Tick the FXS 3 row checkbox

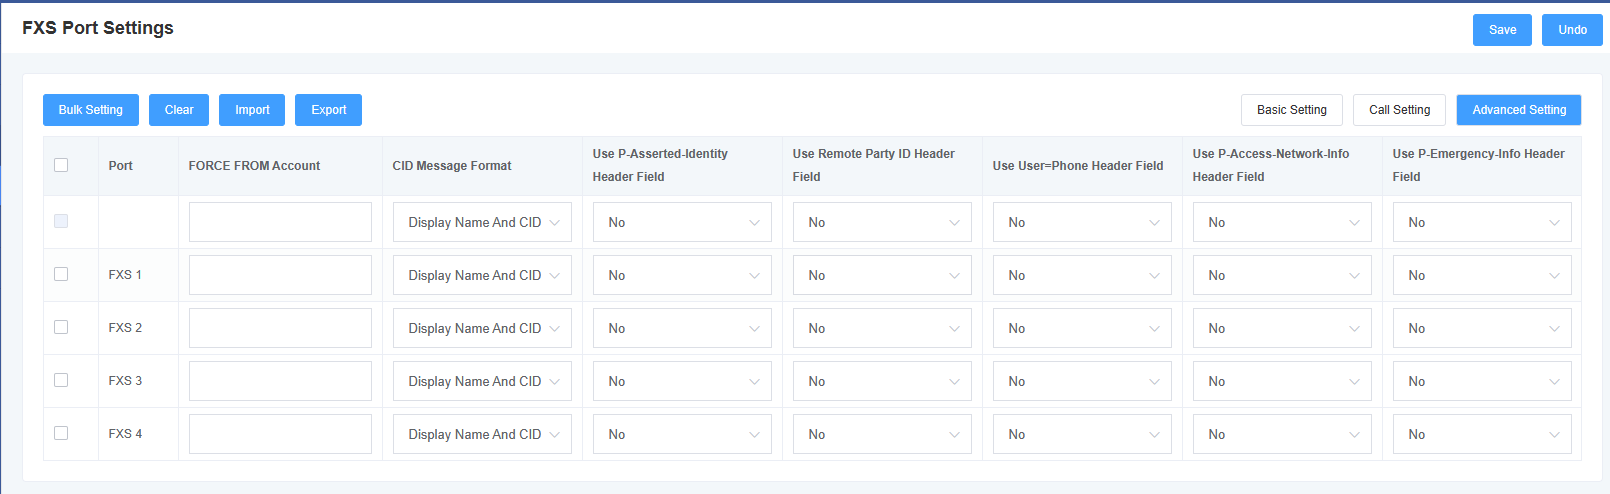[x=61, y=380]
